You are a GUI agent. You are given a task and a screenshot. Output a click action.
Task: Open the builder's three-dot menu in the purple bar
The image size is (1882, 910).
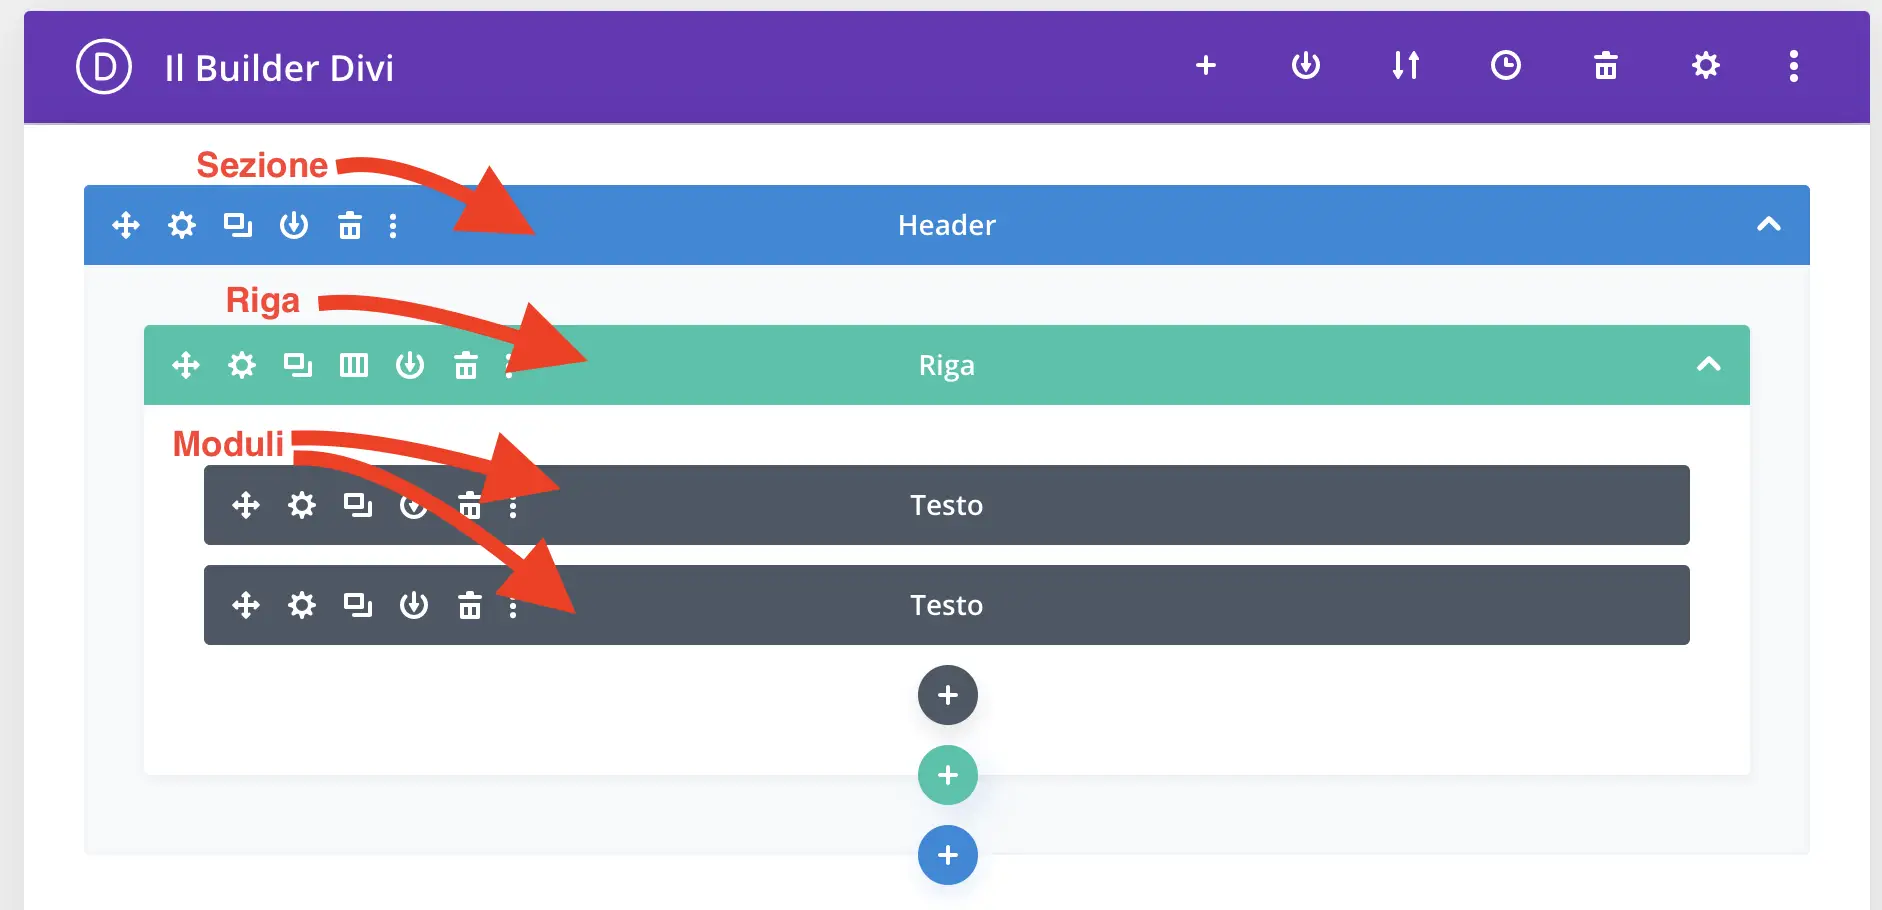click(1793, 66)
